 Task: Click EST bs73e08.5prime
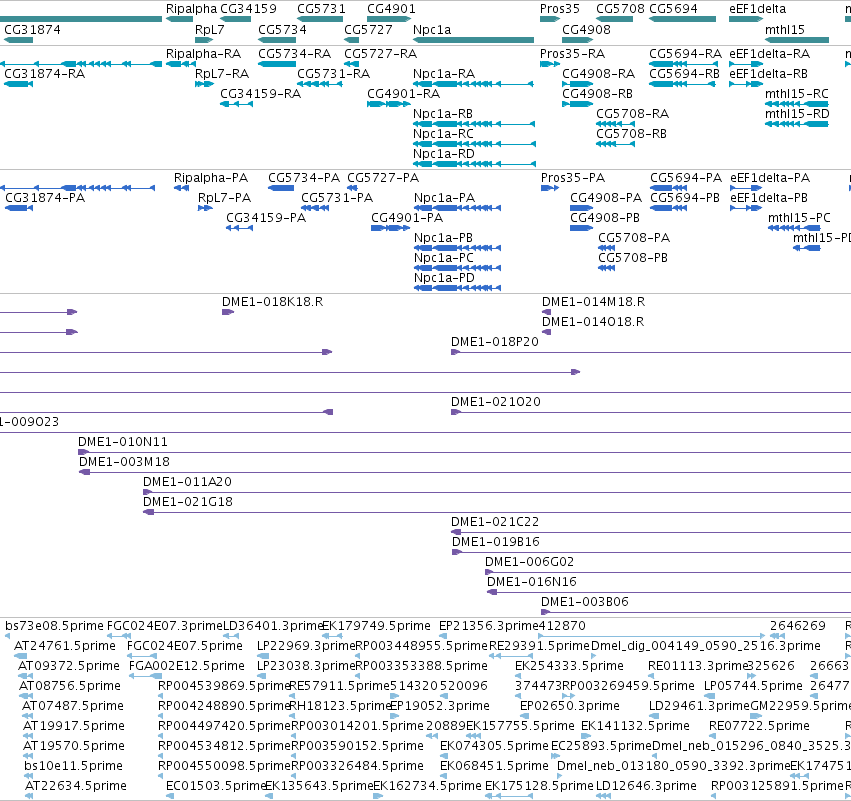(x=54, y=626)
